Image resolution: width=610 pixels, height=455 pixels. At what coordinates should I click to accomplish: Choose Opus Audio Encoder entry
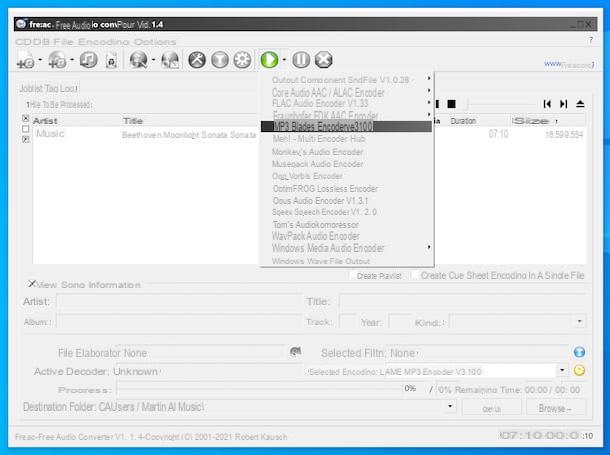346,201
